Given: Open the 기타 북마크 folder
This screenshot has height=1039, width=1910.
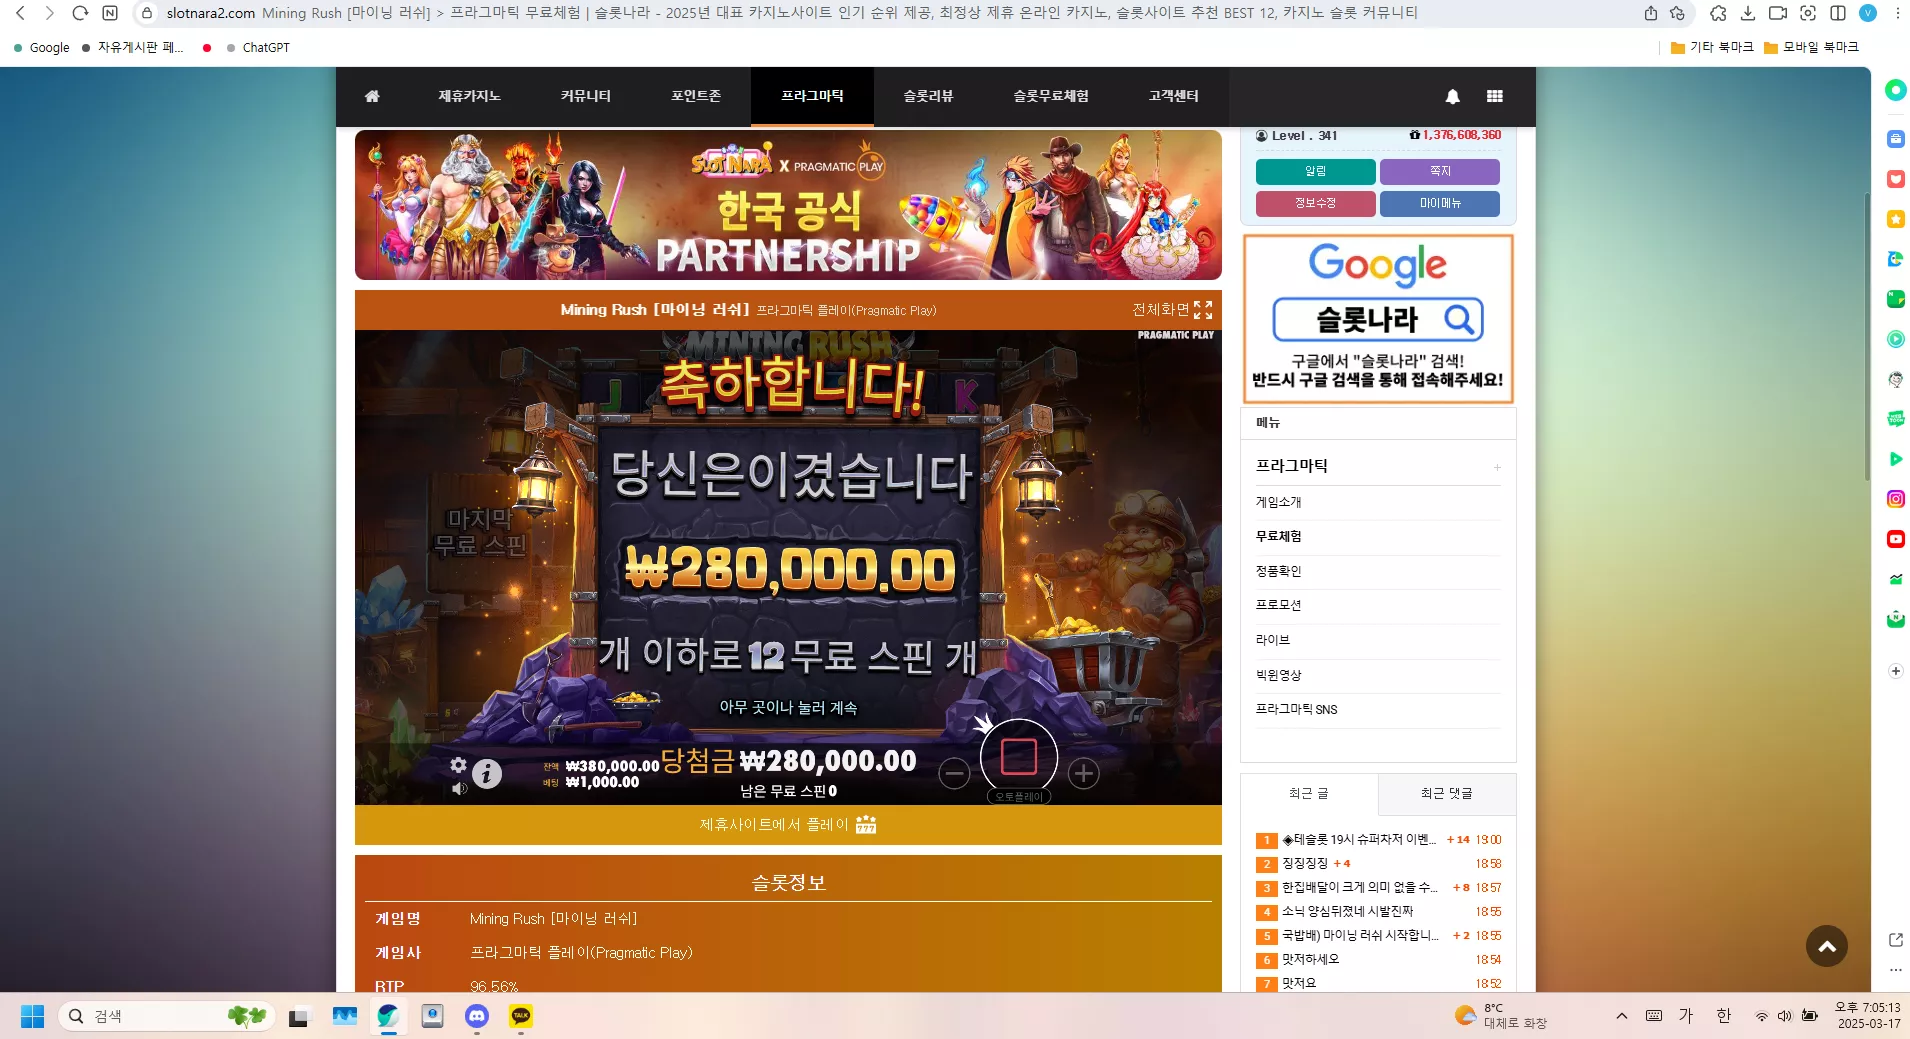Looking at the screenshot, I should click(x=1712, y=47).
